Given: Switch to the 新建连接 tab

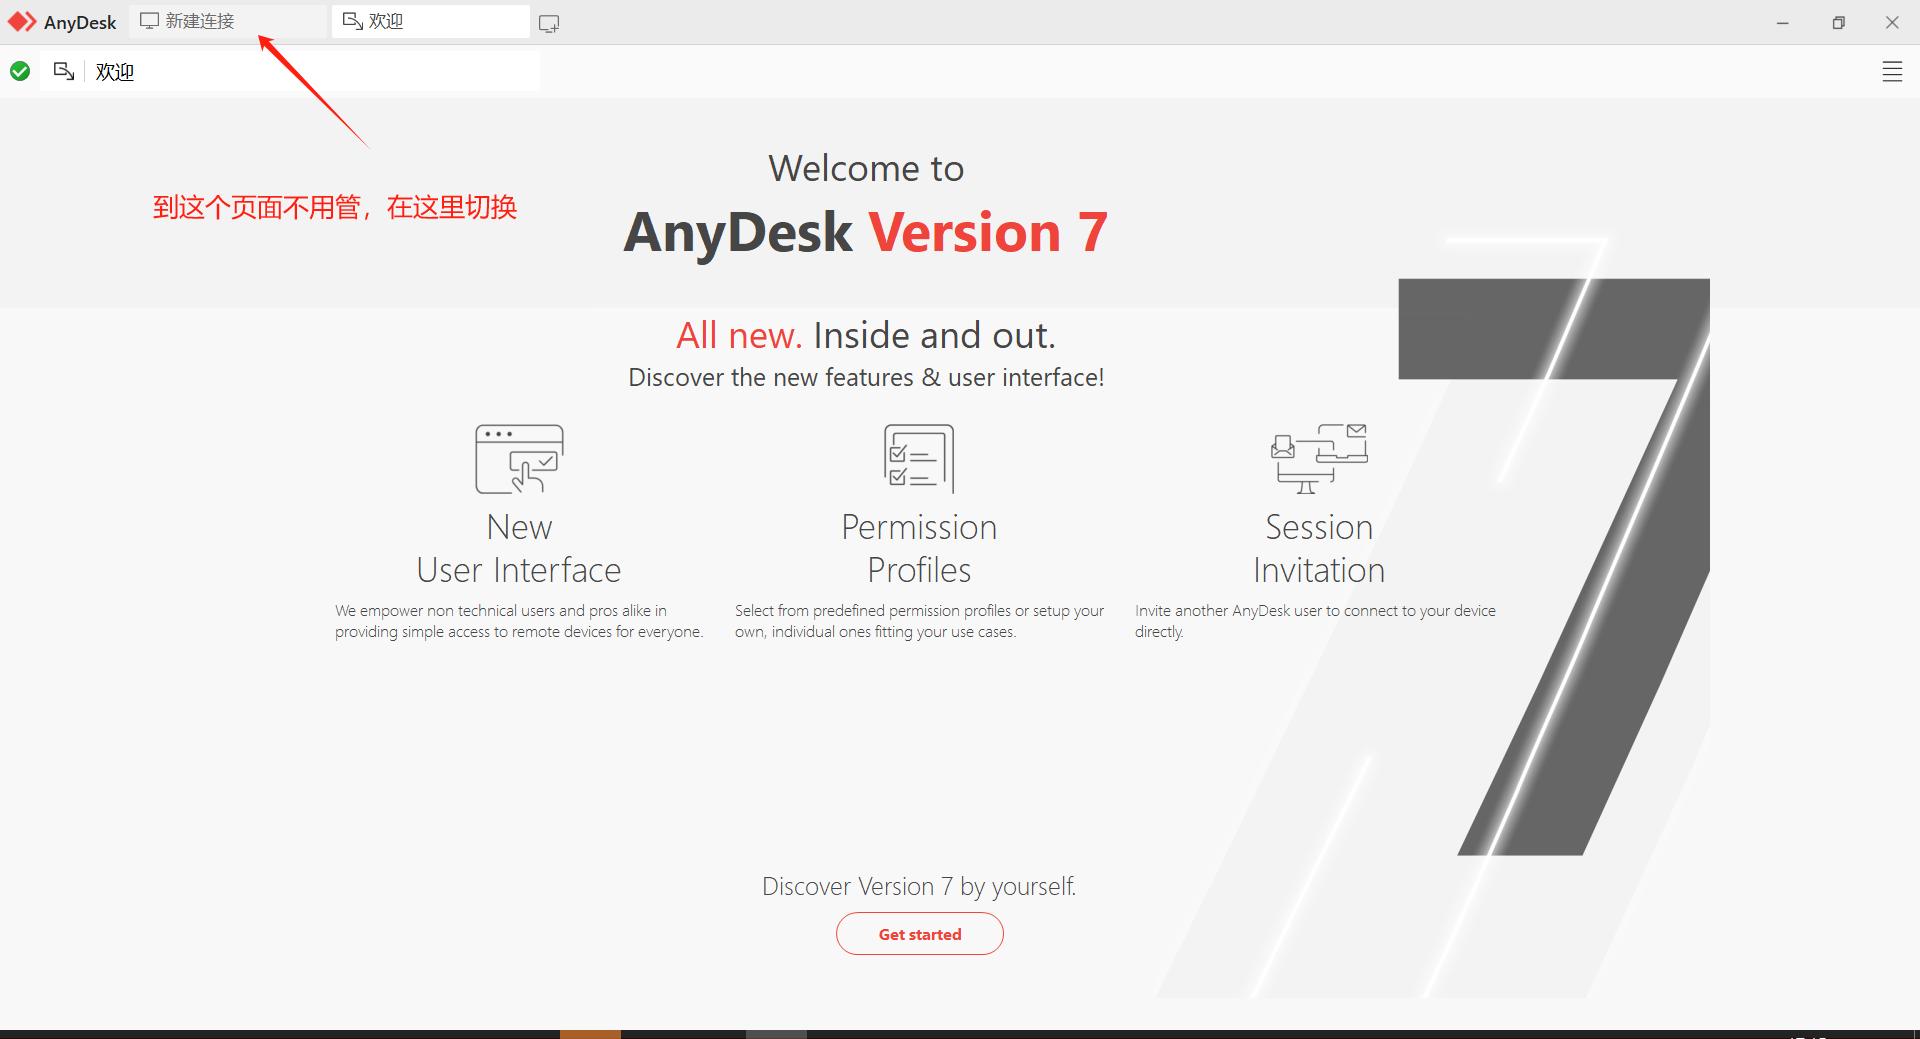Looking at the screenshot, I should [228, 21].
